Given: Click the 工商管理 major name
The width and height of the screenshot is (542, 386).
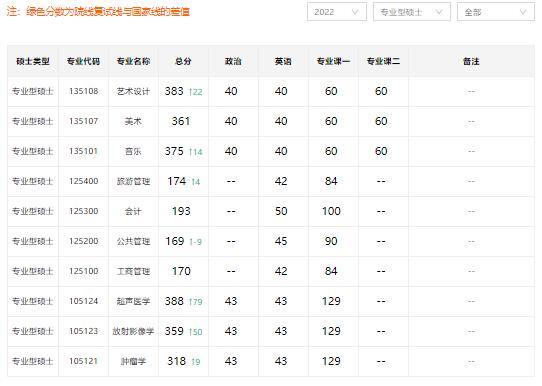Looking at the screenshot, I should point(133,271).
